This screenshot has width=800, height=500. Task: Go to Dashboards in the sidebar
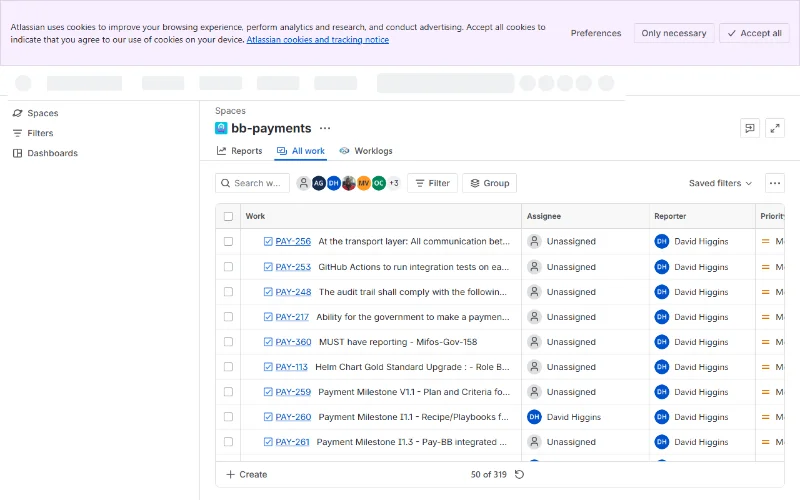coord(45,153)
